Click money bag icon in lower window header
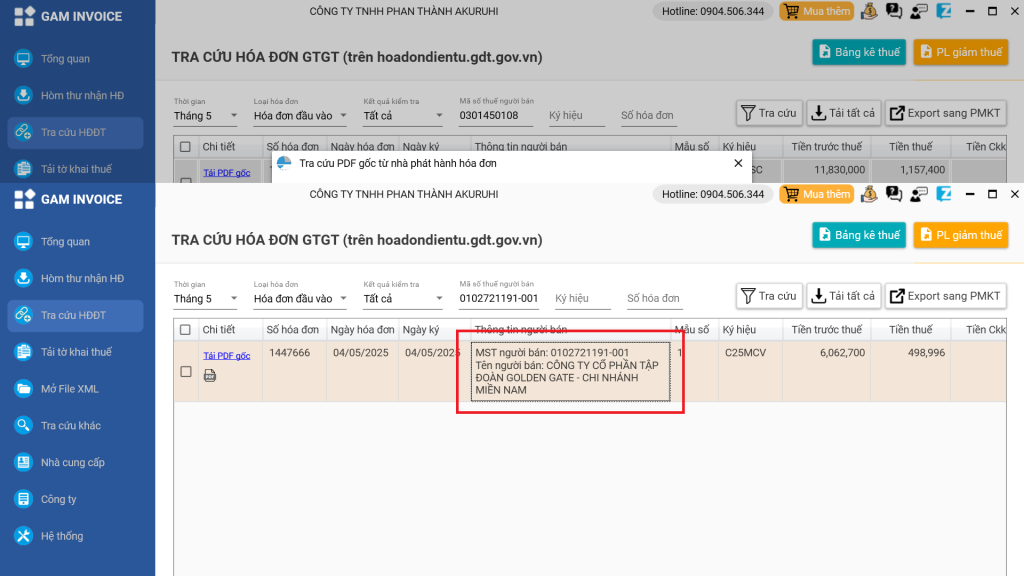Image resolution: width=1024 pixels, height=576 pixels. pos(869,194)
